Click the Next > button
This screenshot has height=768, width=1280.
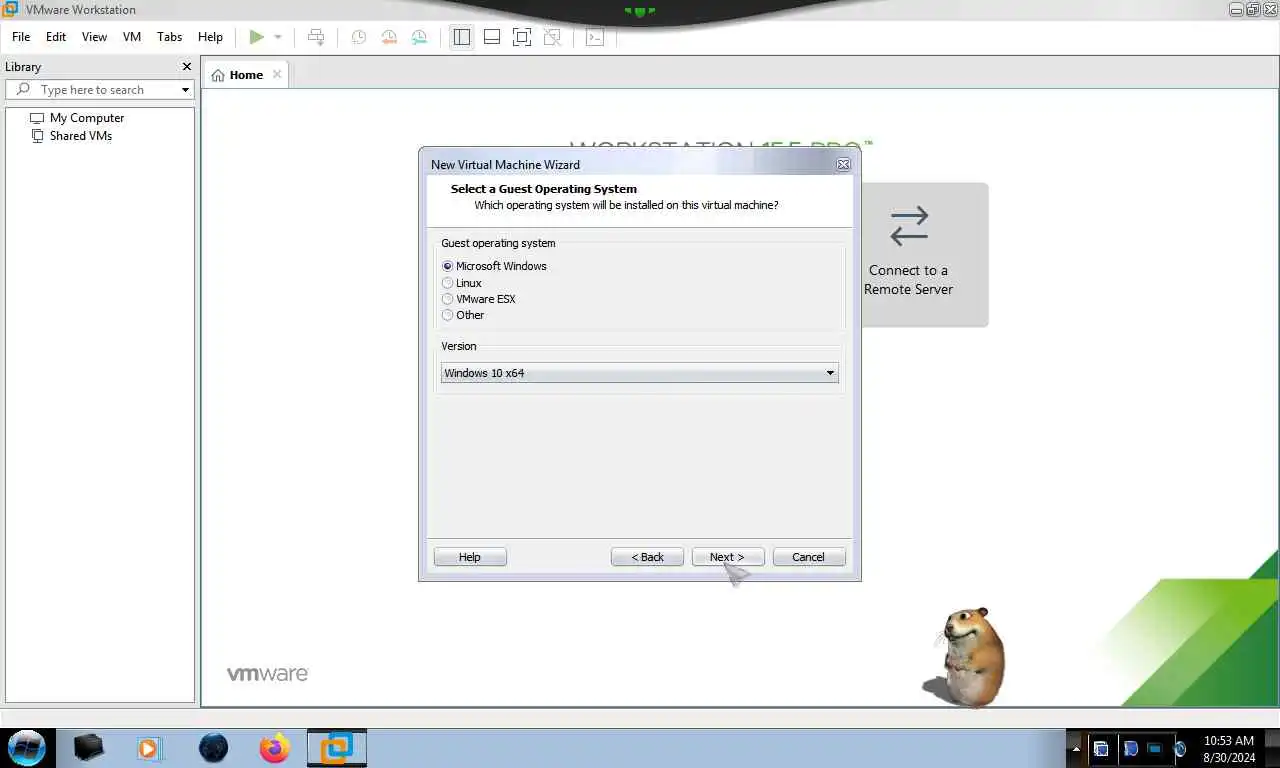coord(728,557)
